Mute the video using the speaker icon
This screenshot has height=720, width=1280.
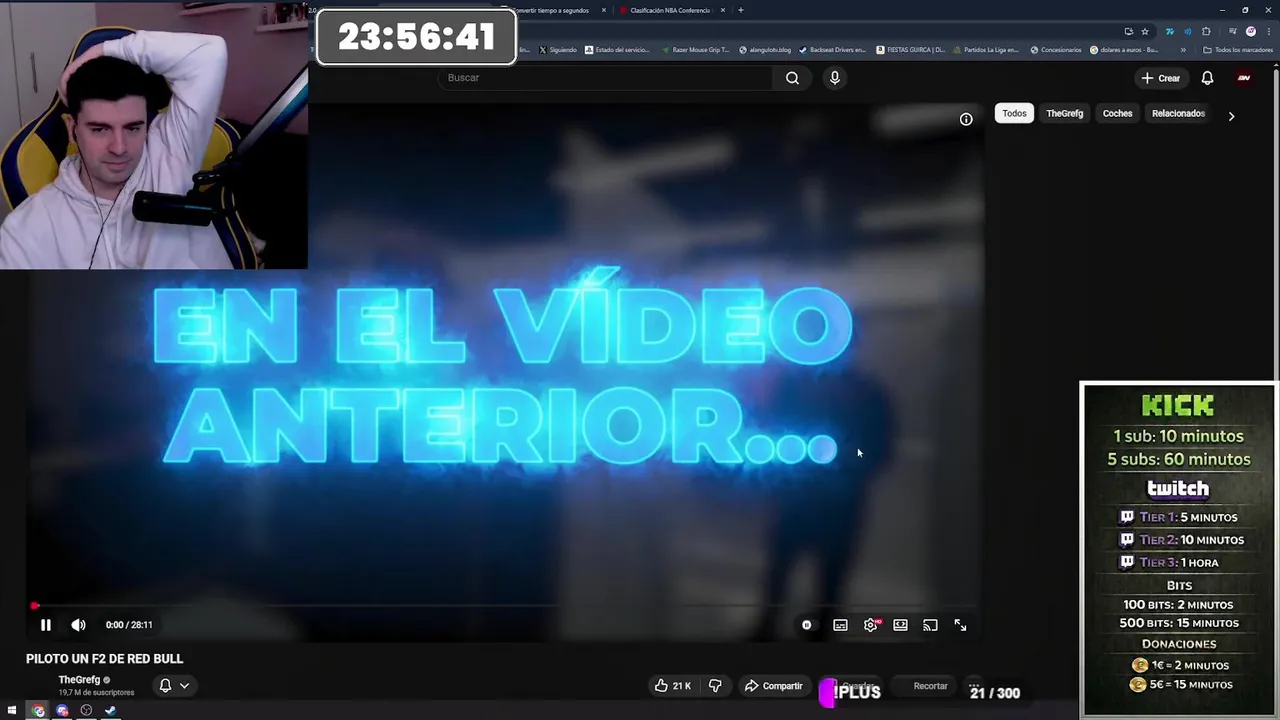coord(78,625)
